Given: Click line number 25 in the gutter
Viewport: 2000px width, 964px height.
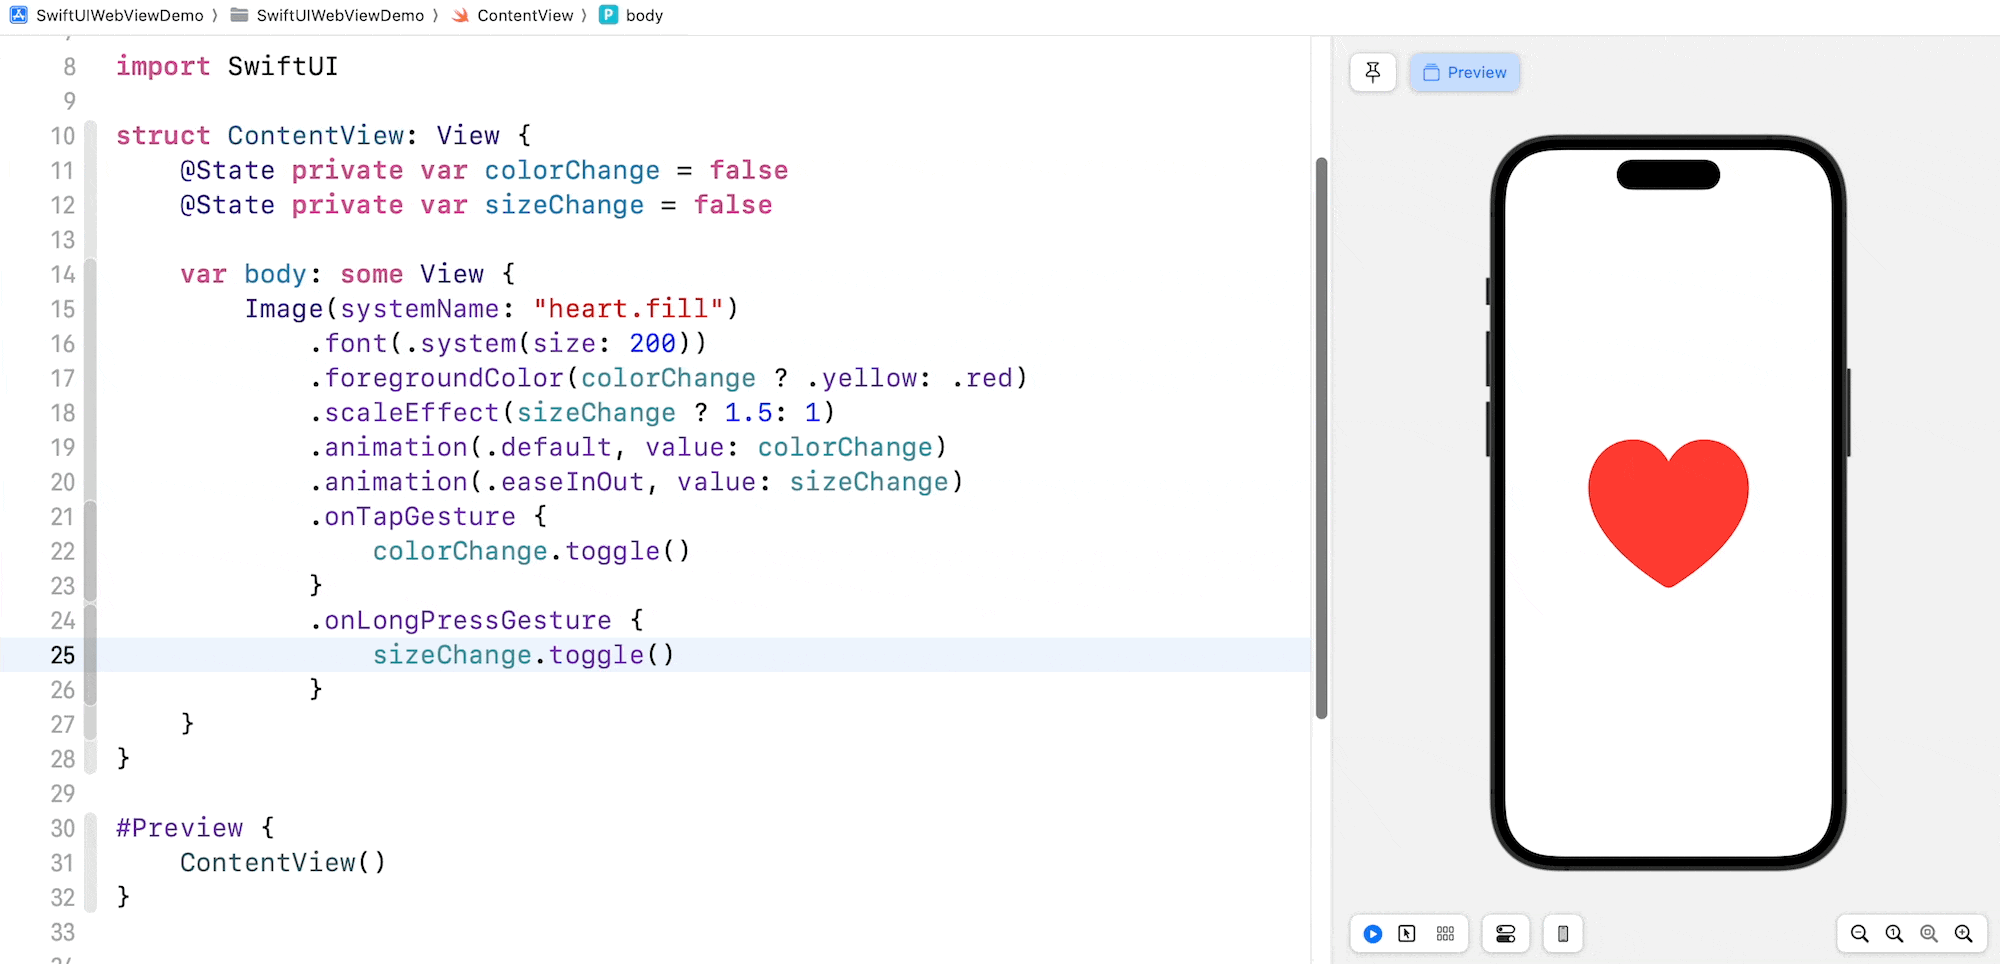Looking at the screenshot, I should [62, 655].
